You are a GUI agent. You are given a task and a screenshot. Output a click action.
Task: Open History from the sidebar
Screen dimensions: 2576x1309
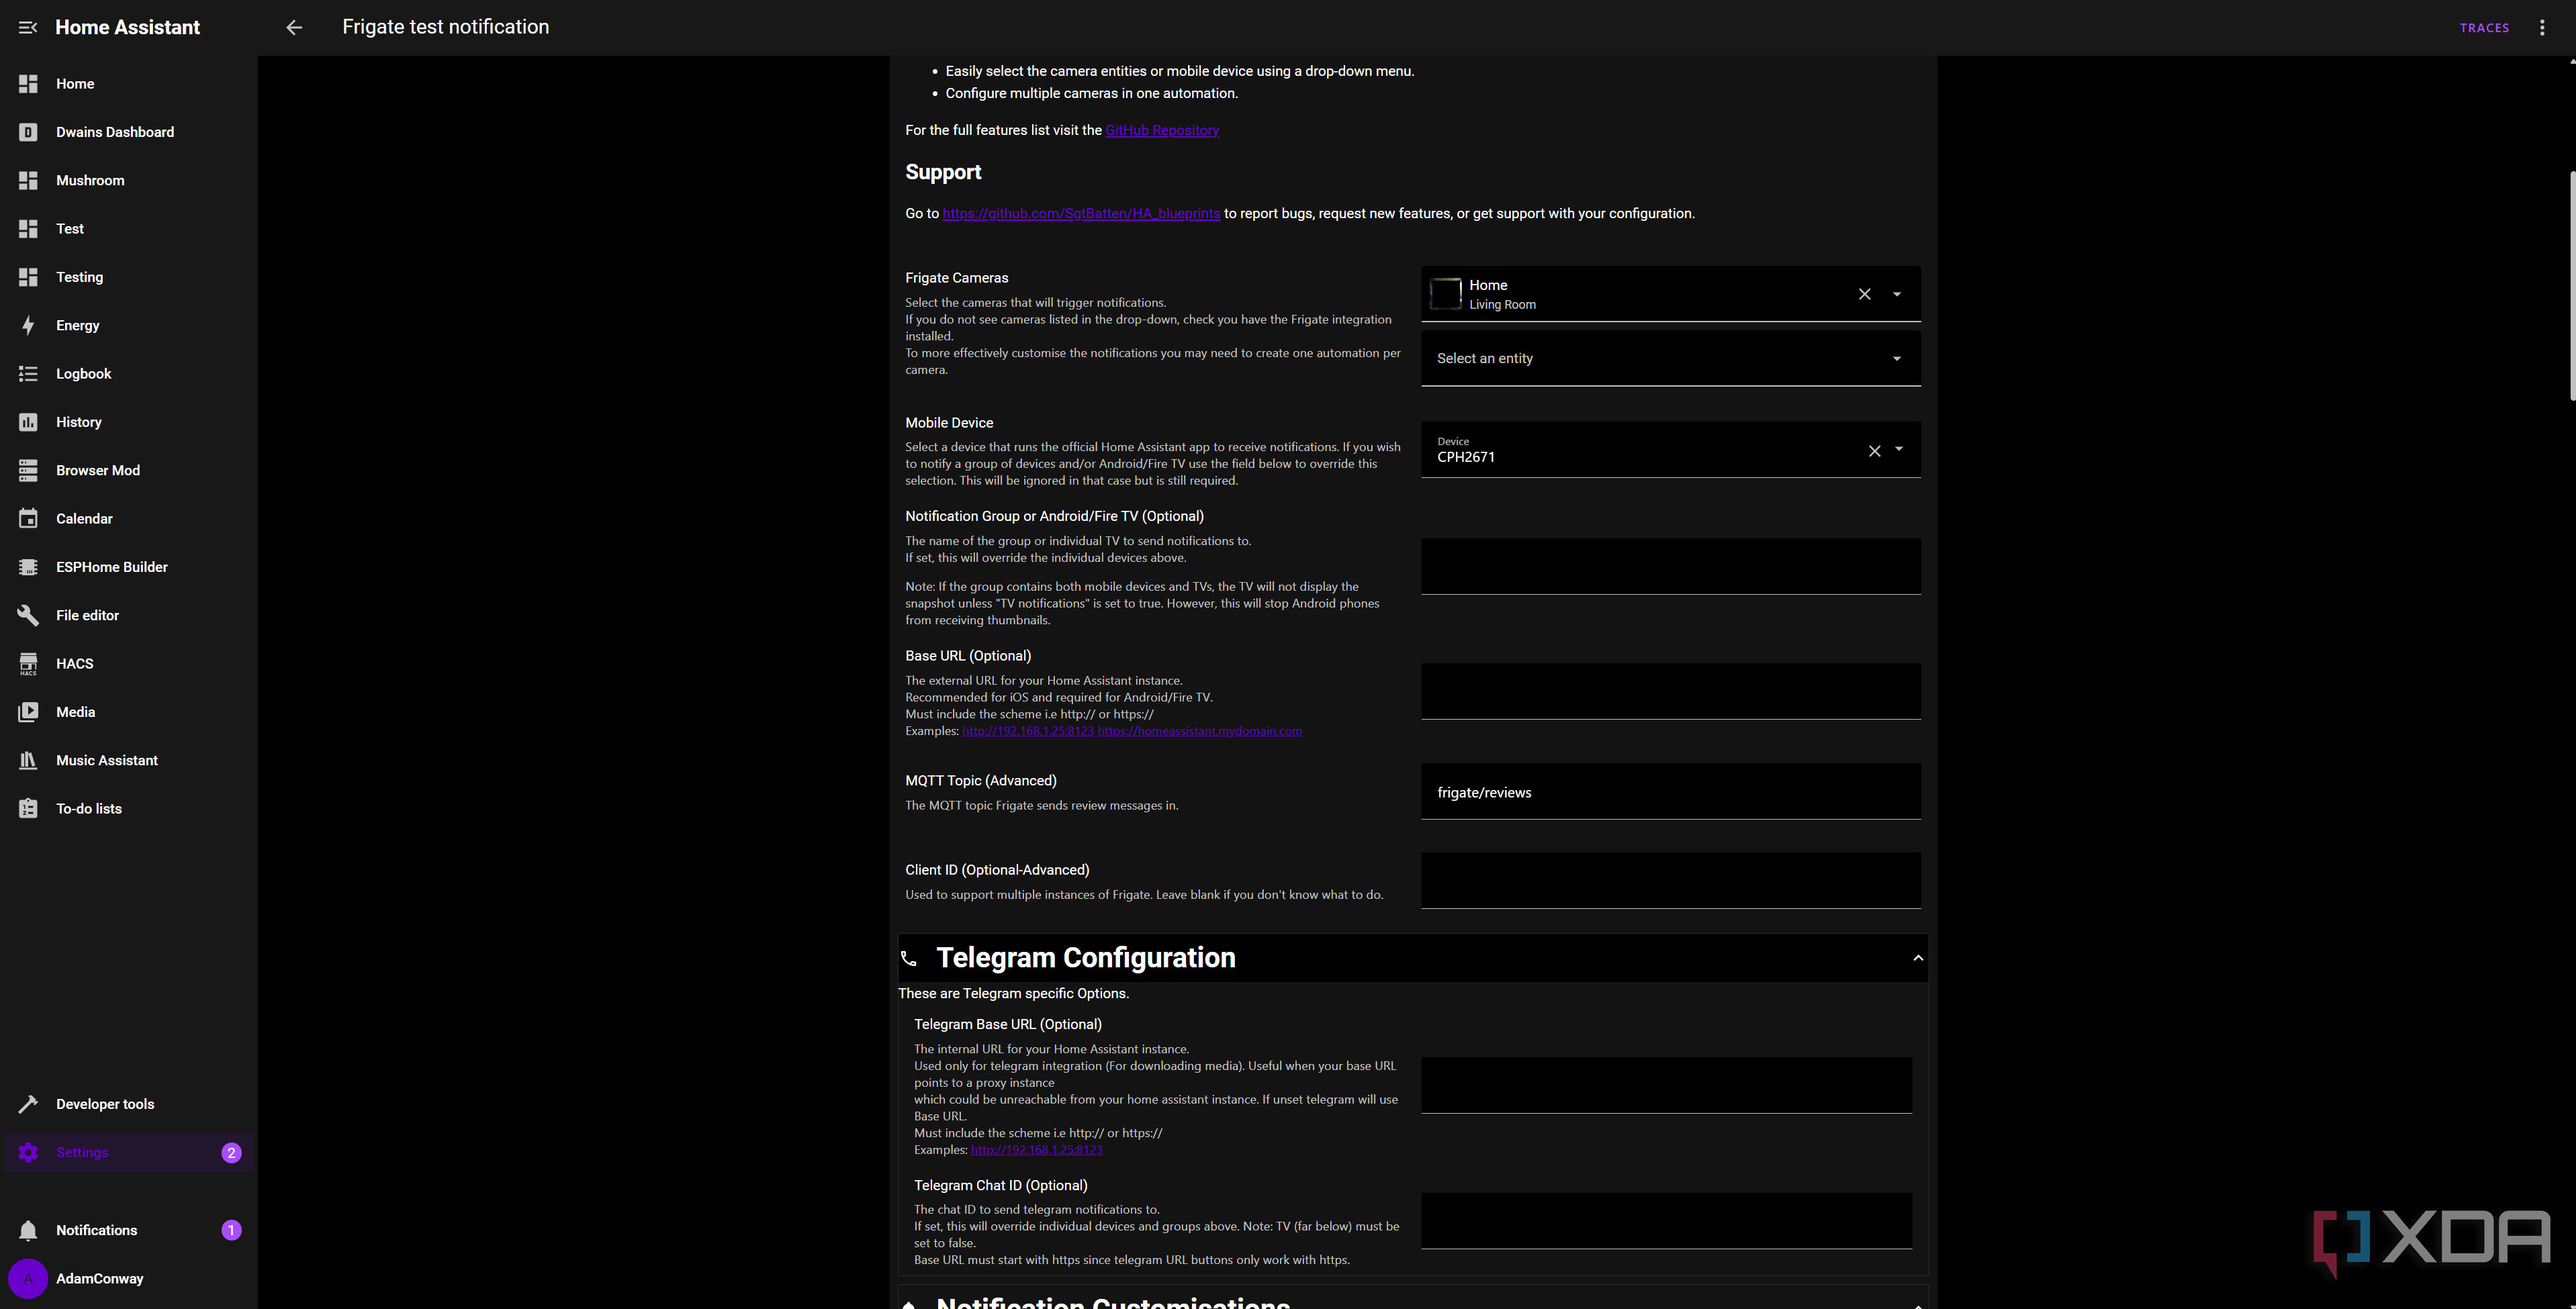click(x=128, y=422)
